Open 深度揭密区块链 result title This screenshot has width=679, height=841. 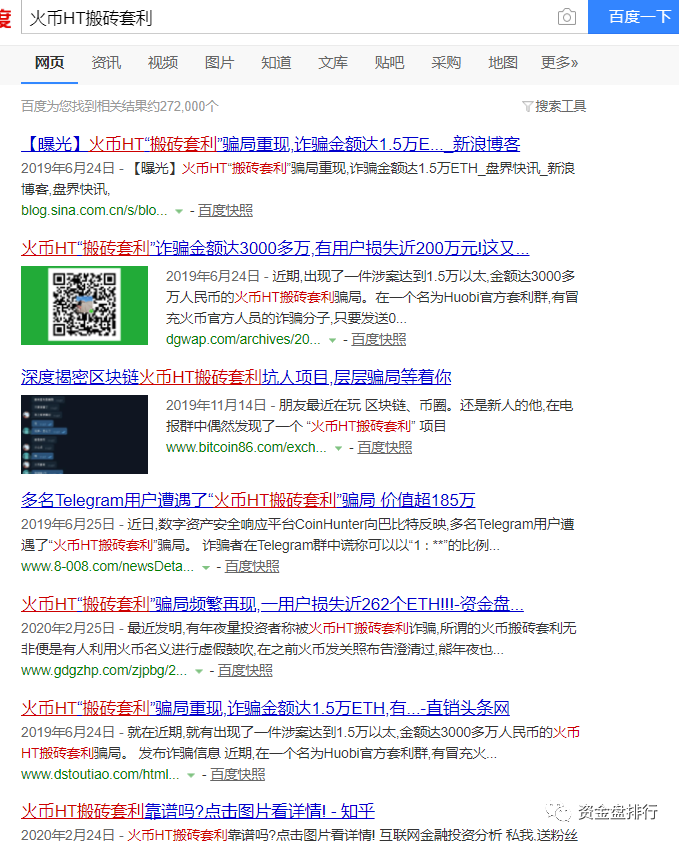click(x=236, y=377)
